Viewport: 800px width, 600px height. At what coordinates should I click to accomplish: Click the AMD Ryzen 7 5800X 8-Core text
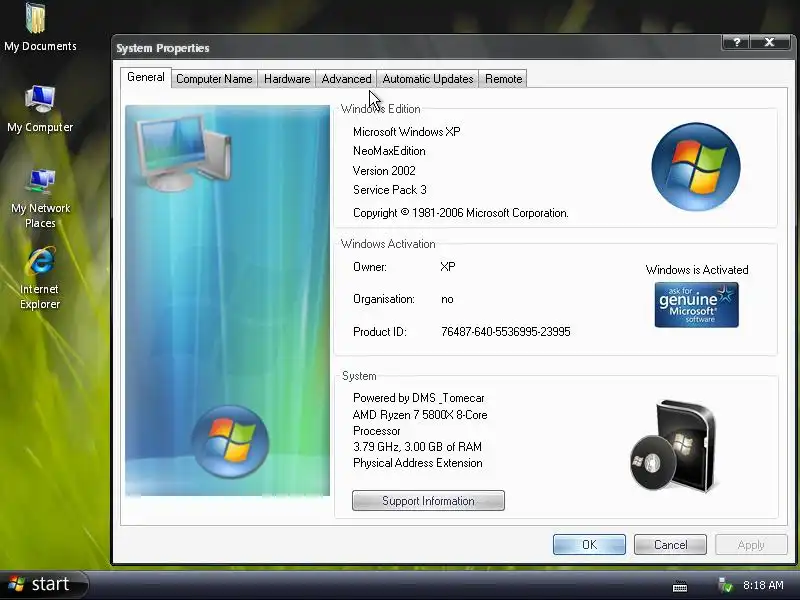pos(420,415)
